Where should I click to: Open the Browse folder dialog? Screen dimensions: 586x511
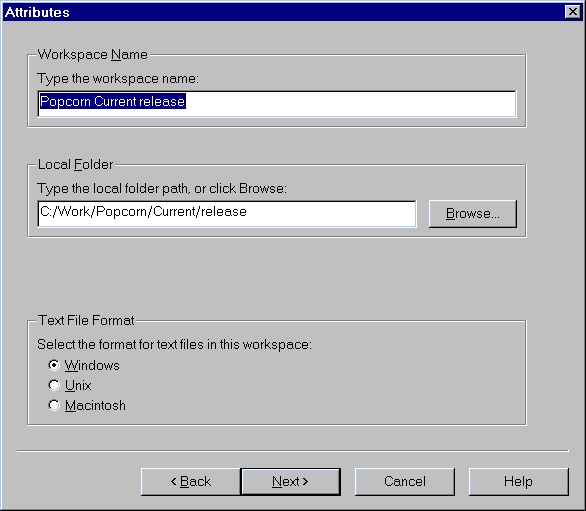click(473, 213)
